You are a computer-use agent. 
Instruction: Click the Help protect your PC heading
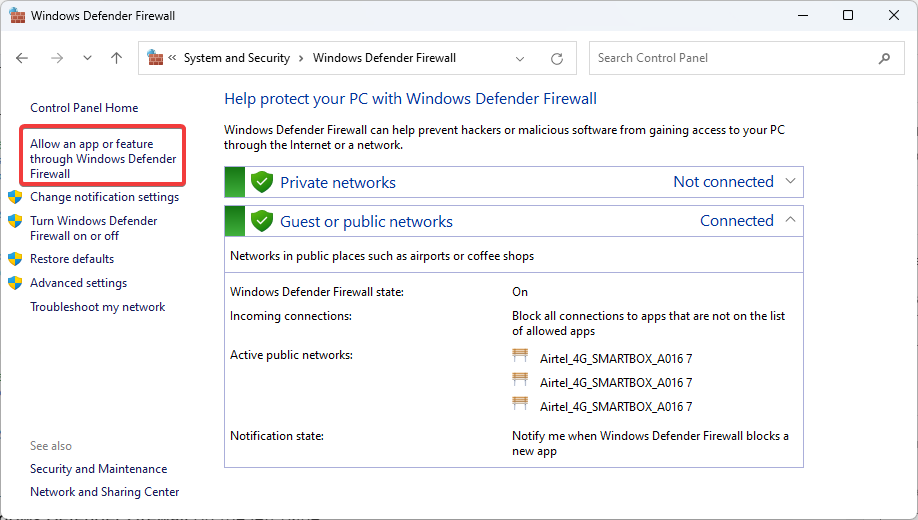(x=410, y=99)
